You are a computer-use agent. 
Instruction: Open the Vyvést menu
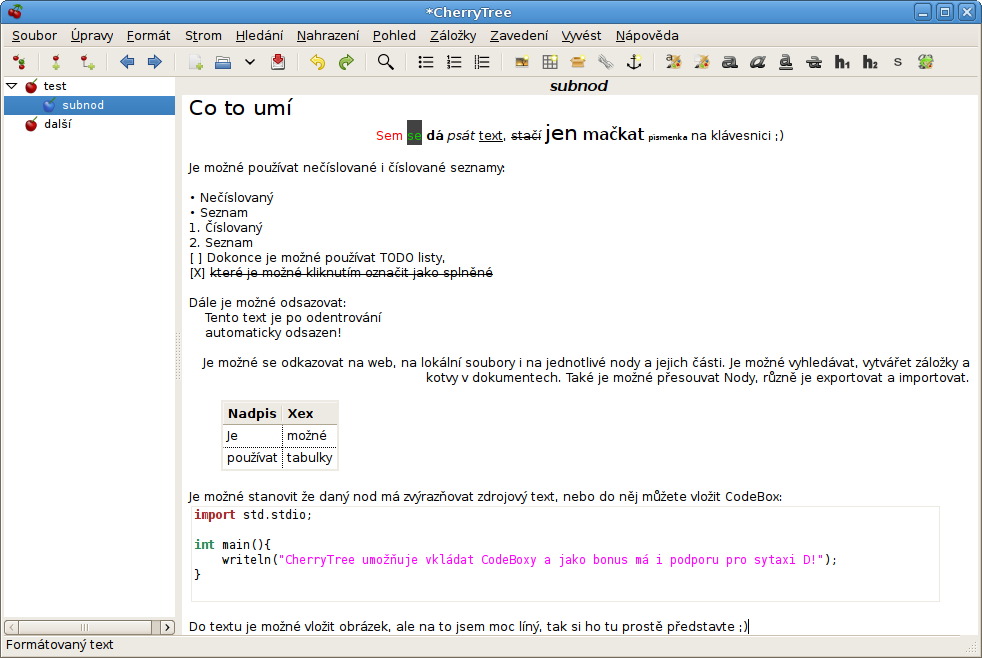point(581,36)
